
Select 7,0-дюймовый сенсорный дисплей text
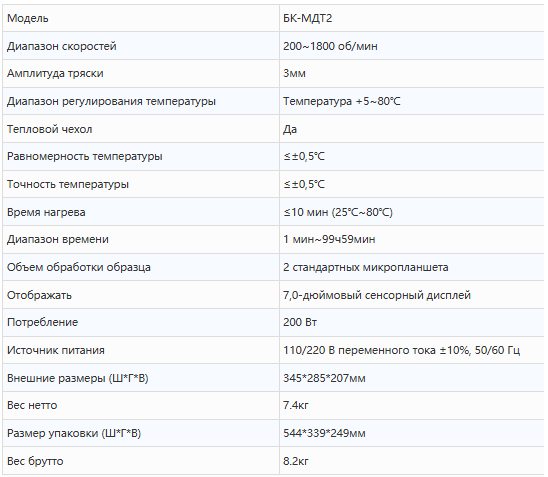377,295
